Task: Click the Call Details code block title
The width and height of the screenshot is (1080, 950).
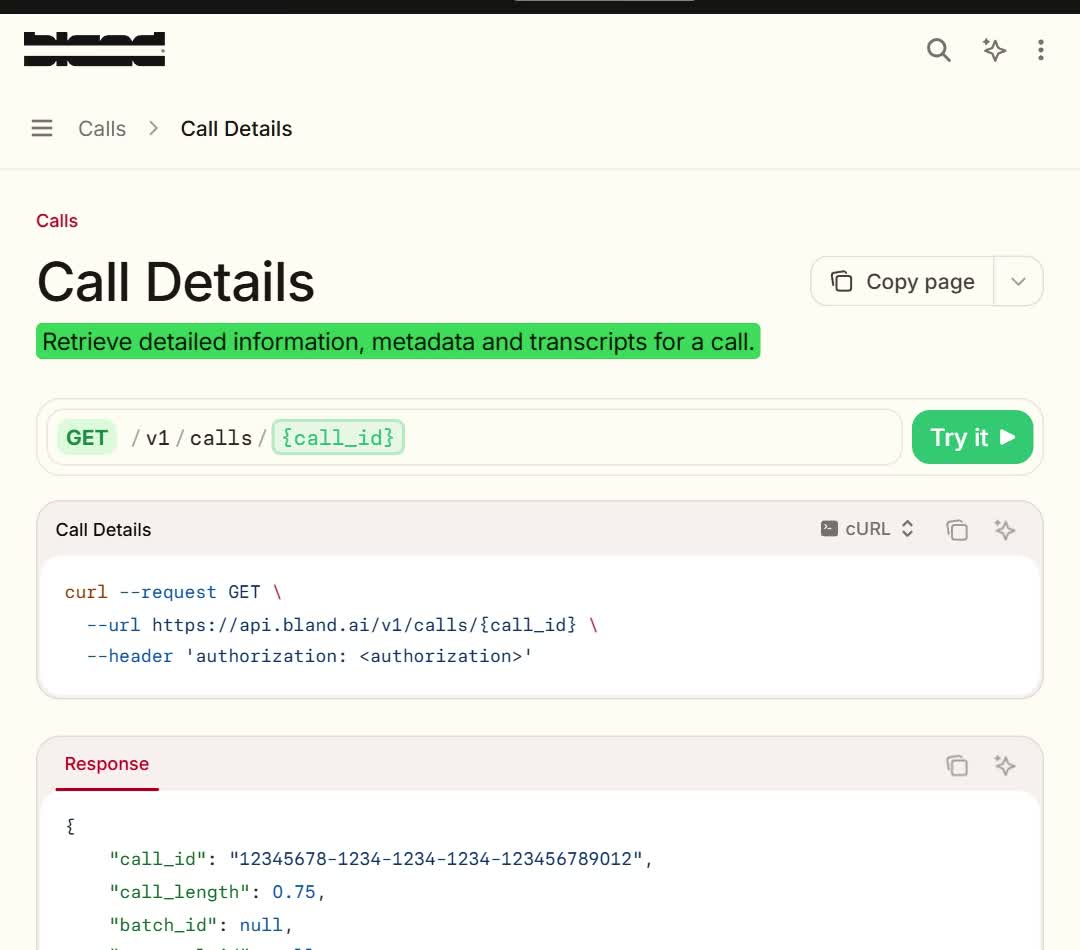Action: (x=103, y=530)
